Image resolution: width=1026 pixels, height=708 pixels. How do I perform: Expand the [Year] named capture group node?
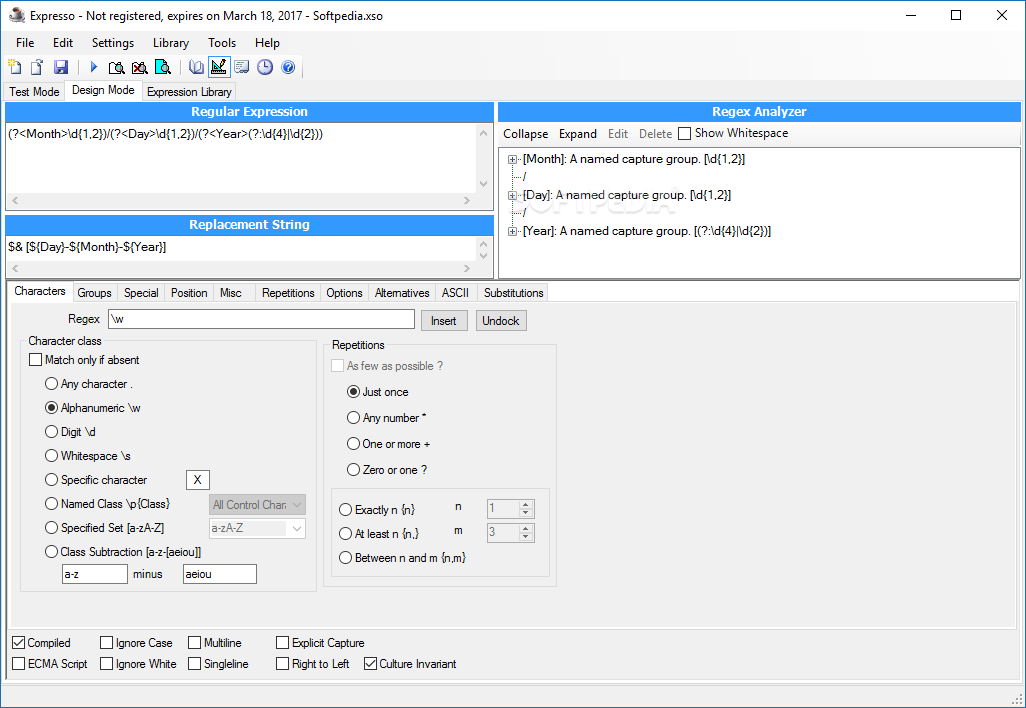pyautogui.click(x=512, y=231)
